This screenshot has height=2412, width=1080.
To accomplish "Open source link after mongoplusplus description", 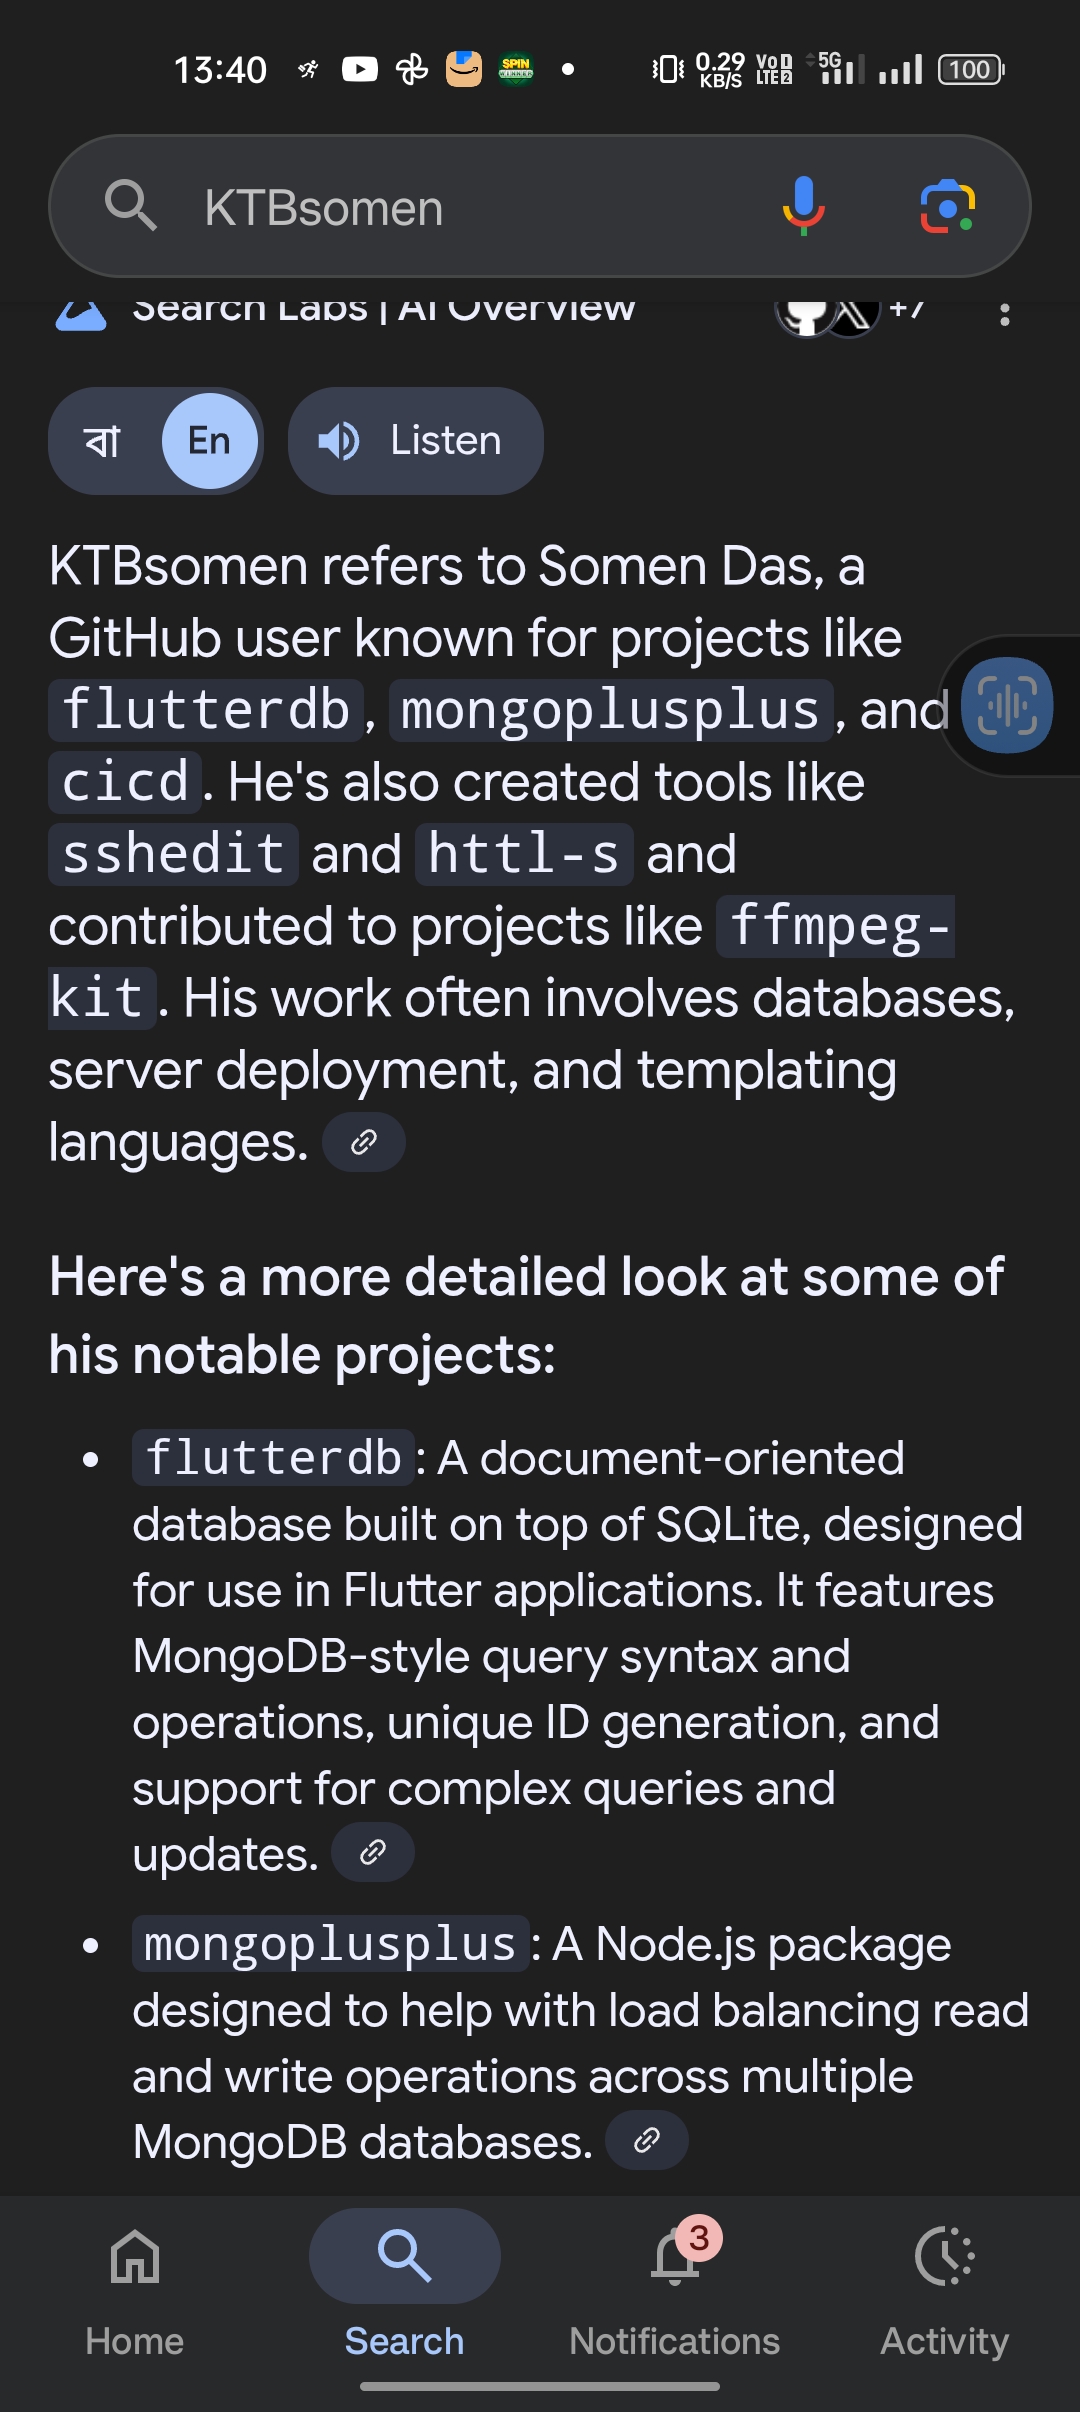I will 647,2140.
